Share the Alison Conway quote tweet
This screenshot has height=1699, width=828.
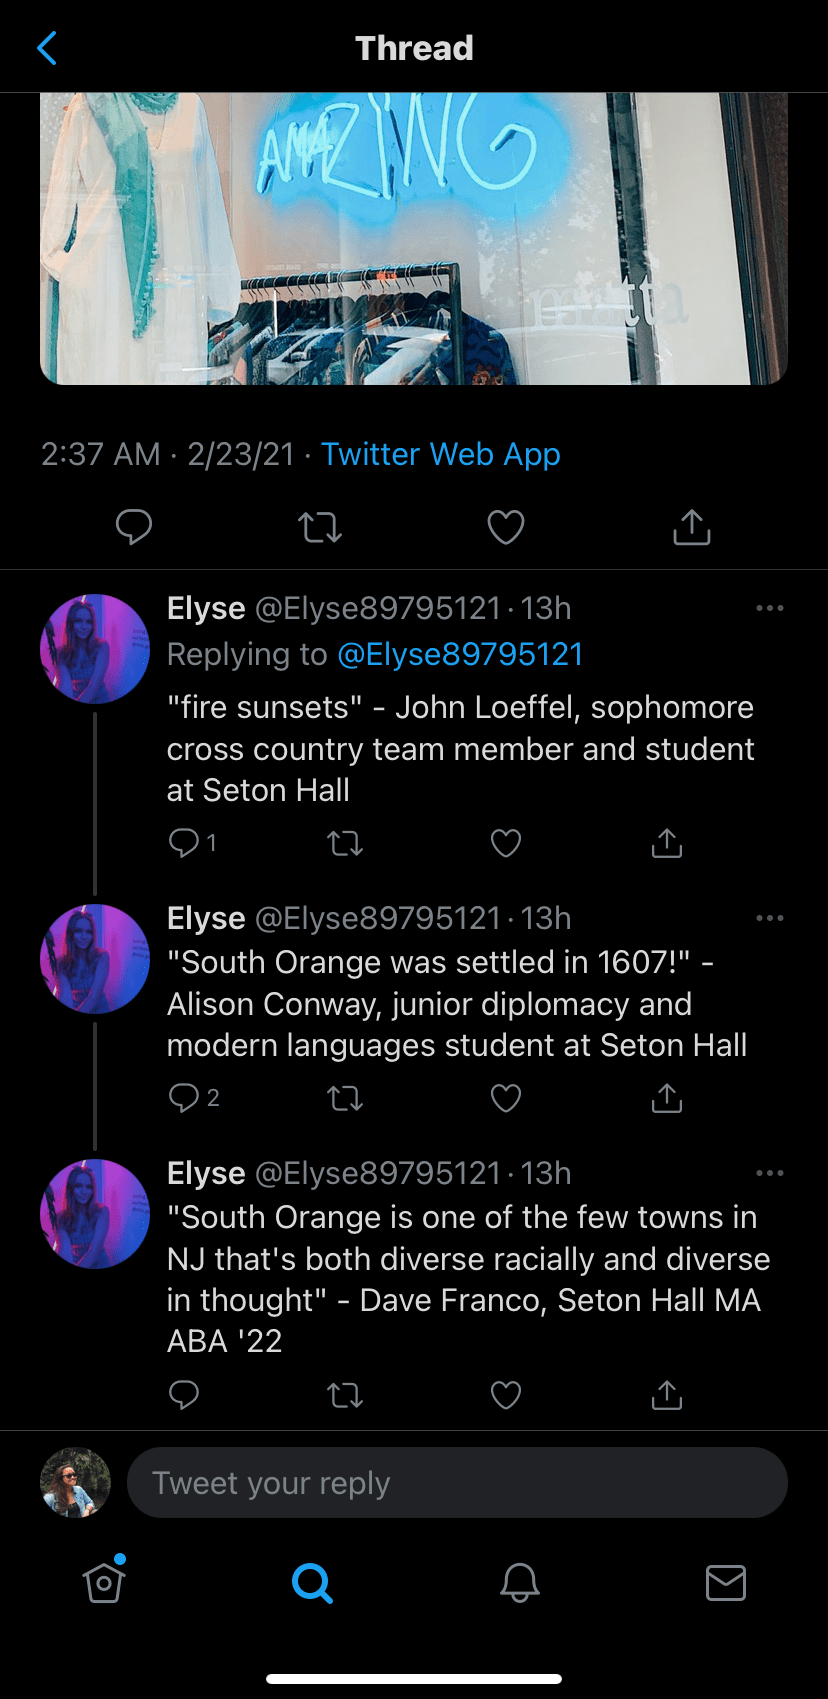pyautogui.click(x=667, y=1098)
